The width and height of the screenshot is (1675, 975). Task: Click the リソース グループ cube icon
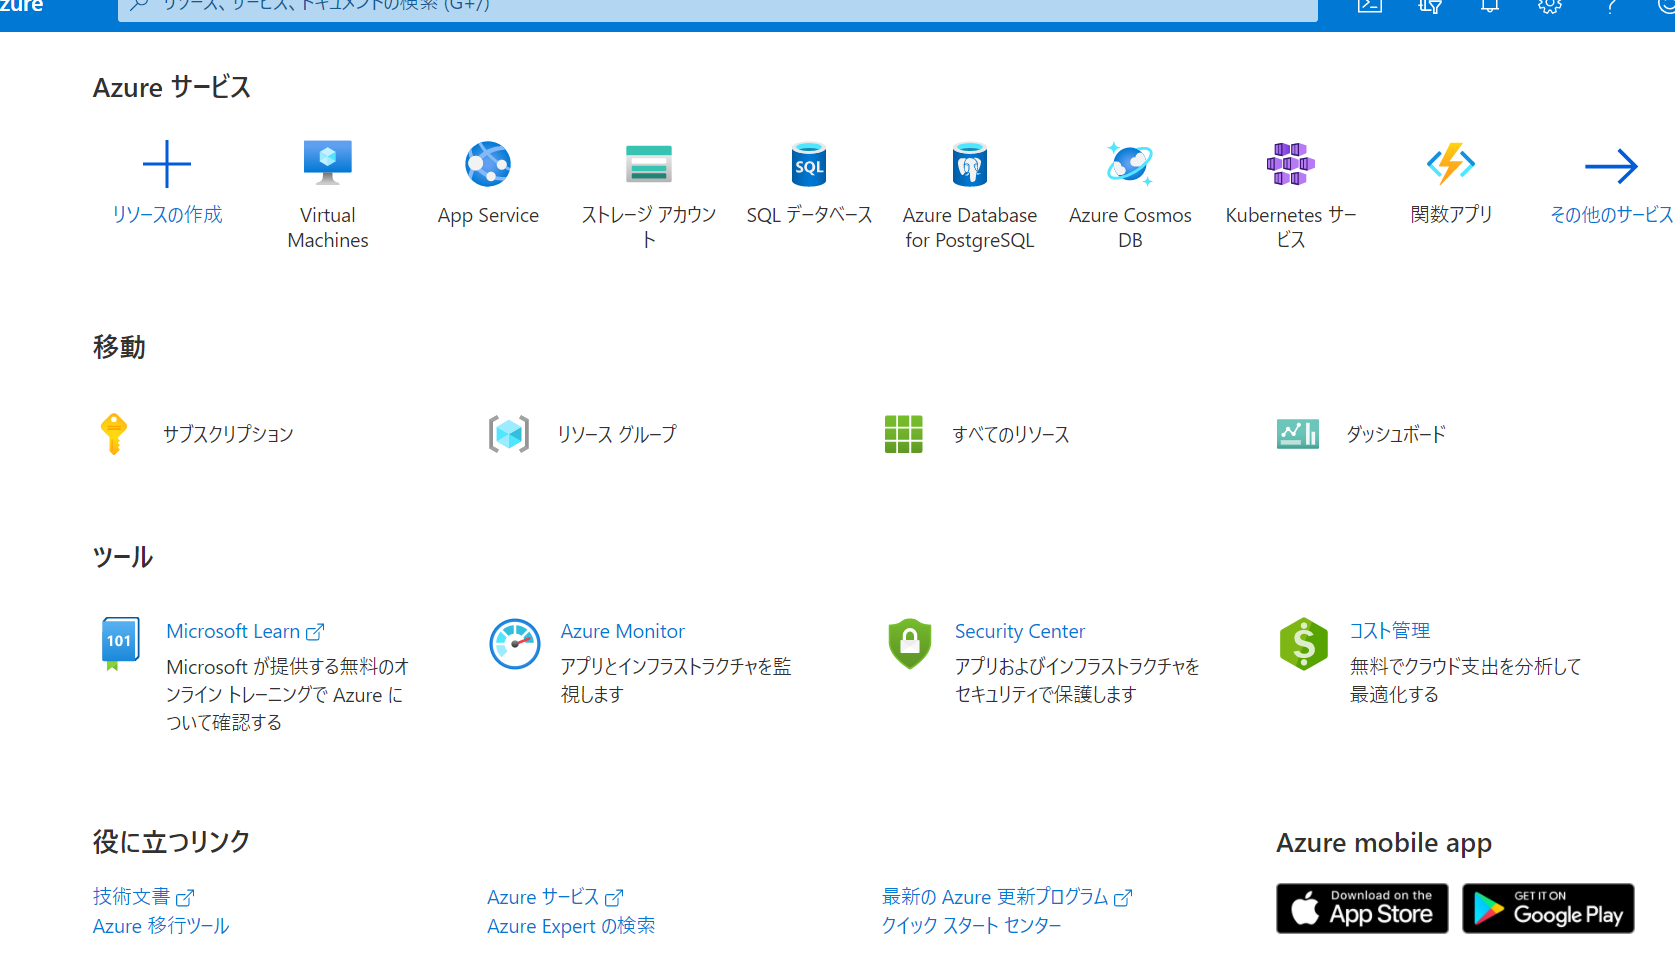pyautogui.click(x=509, y=434)
